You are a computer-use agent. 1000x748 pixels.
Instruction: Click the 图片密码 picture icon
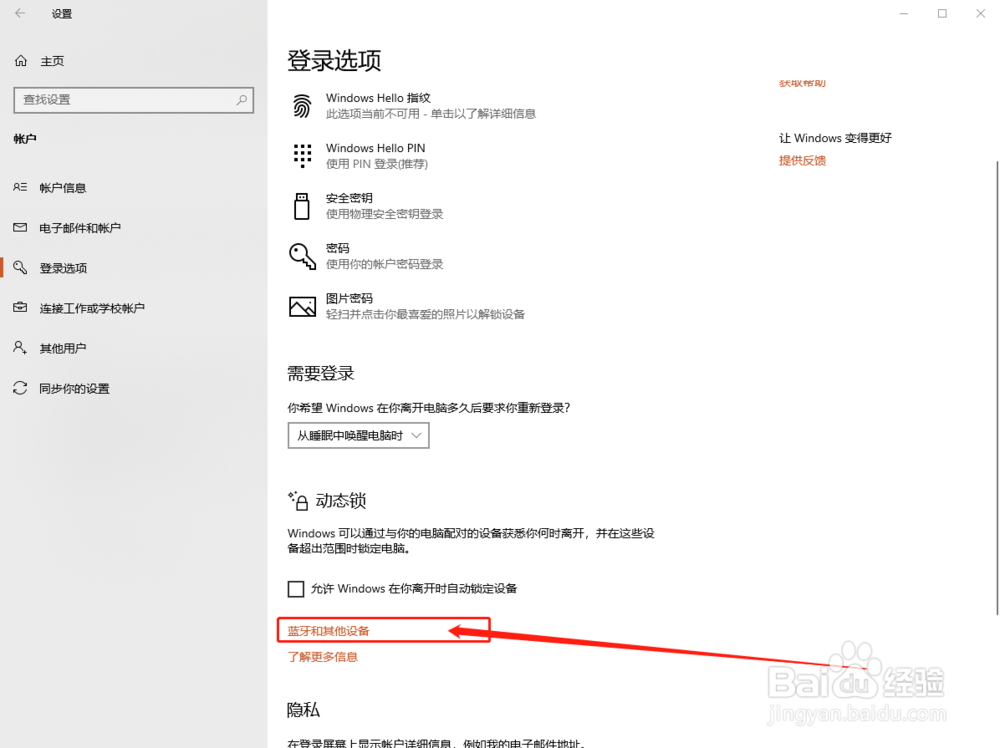pyautogui.click(x=302, y=307)
